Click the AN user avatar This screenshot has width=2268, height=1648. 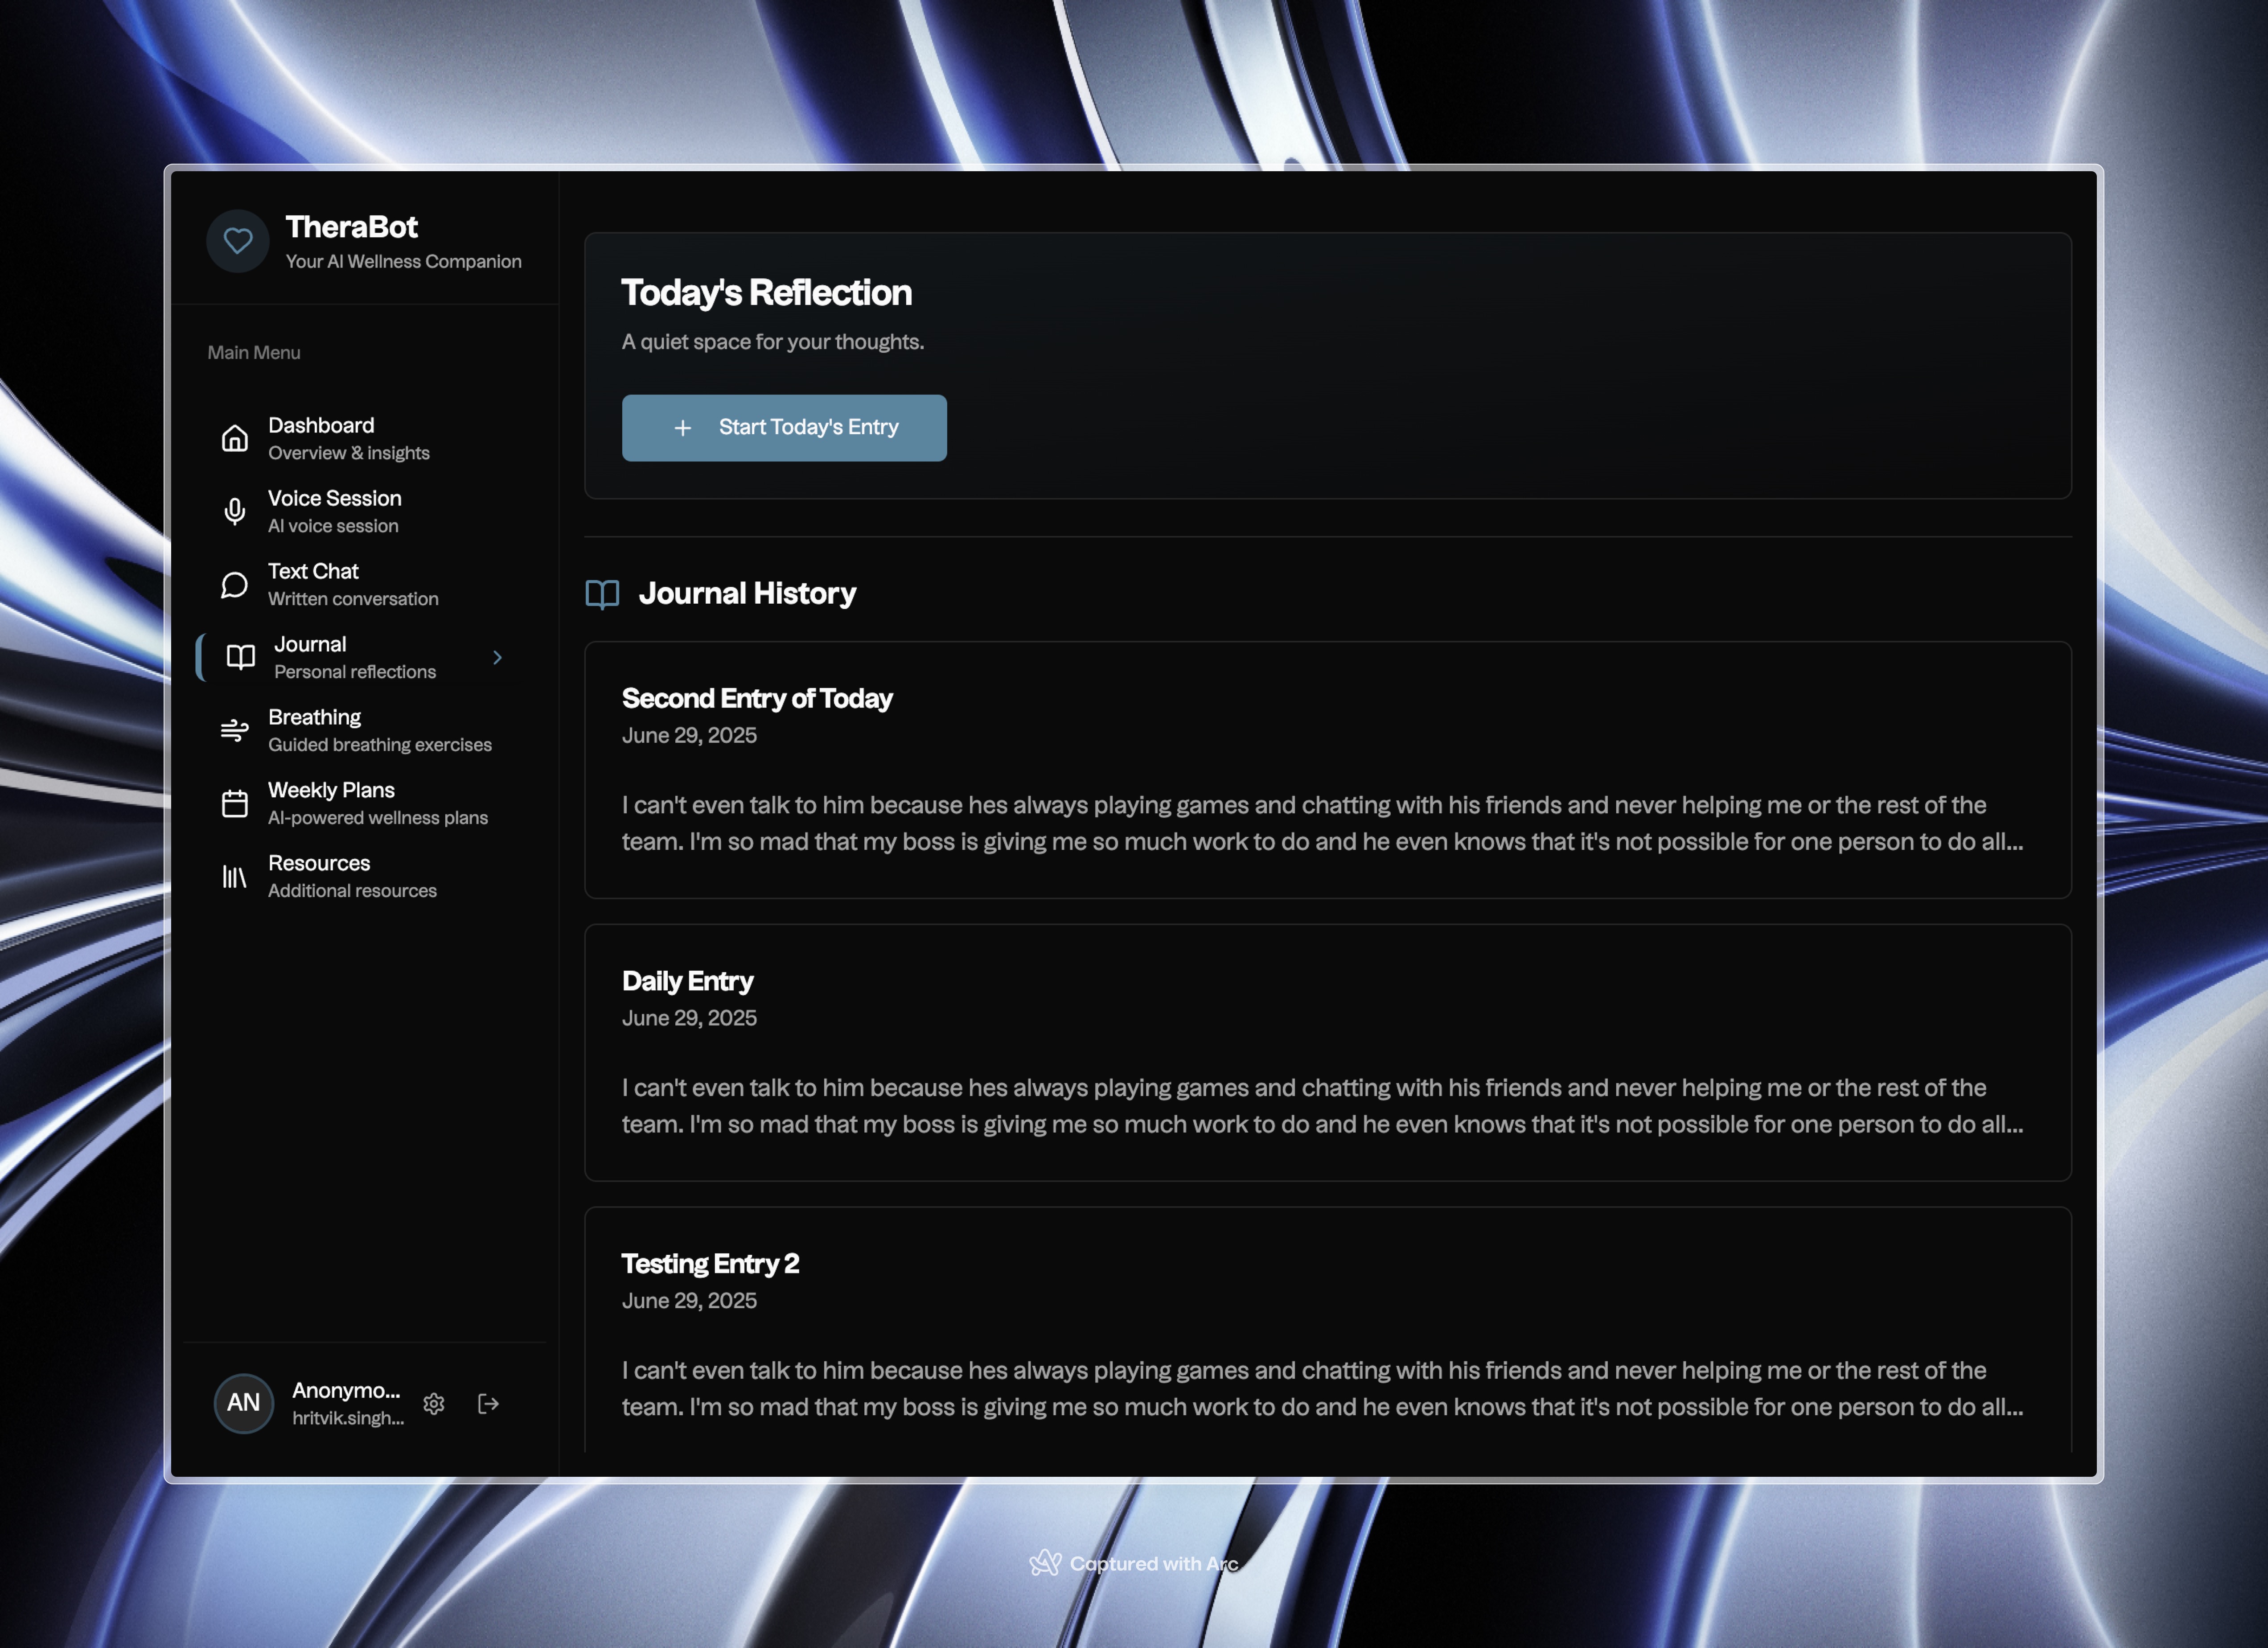pyautogui.click(x=244, y=1403)
